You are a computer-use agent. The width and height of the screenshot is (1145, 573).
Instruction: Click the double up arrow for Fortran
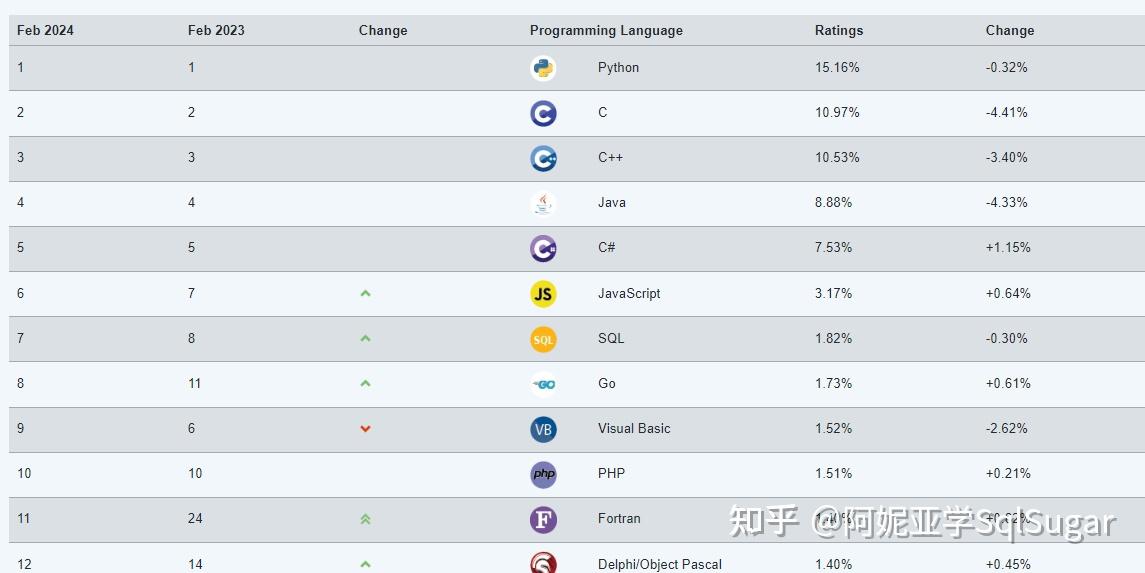point(365,519)
